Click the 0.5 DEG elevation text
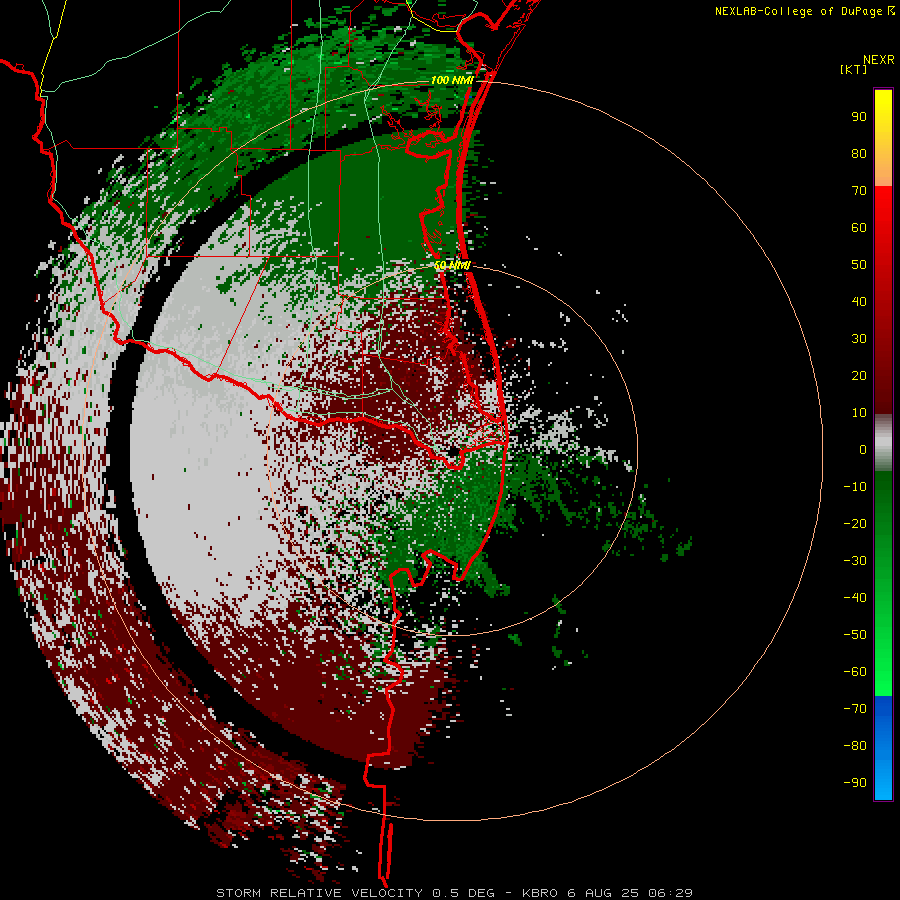 click(463, 893)
